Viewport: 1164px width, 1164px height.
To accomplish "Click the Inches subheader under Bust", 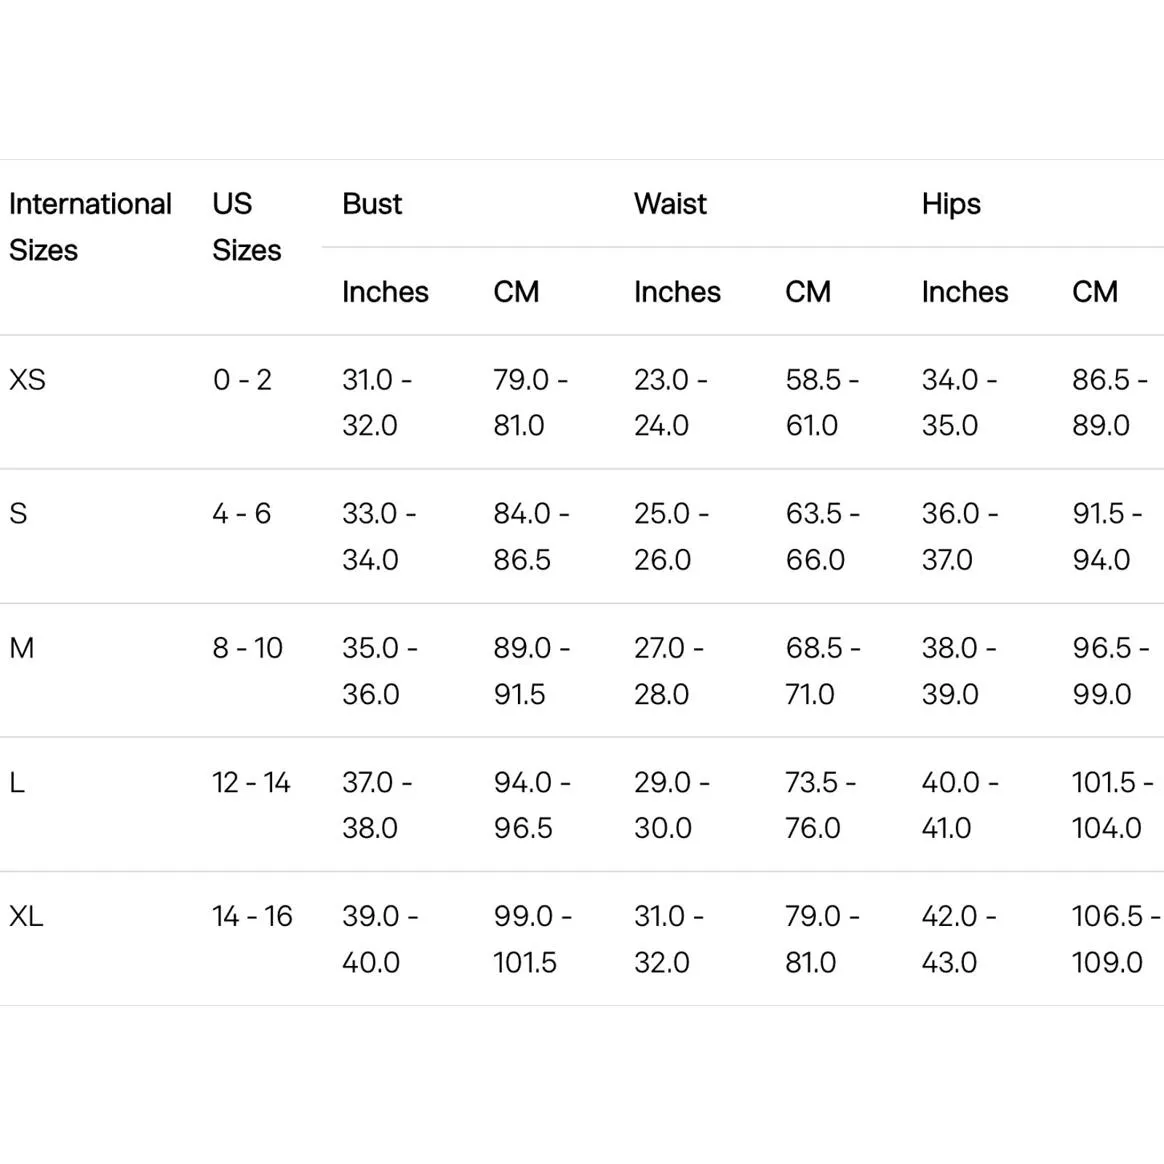I will tap(385, 292).
